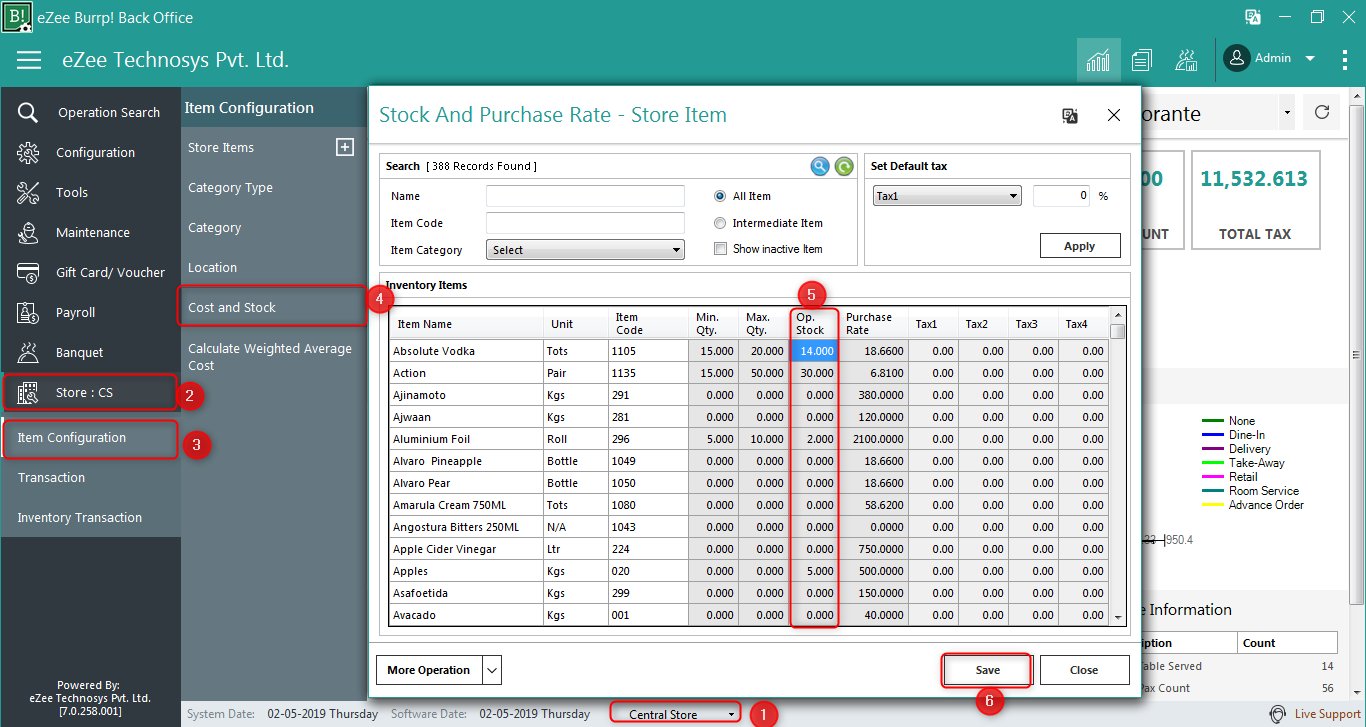Open the dashboard outlet dropdown arrow

click(1286, 112)
